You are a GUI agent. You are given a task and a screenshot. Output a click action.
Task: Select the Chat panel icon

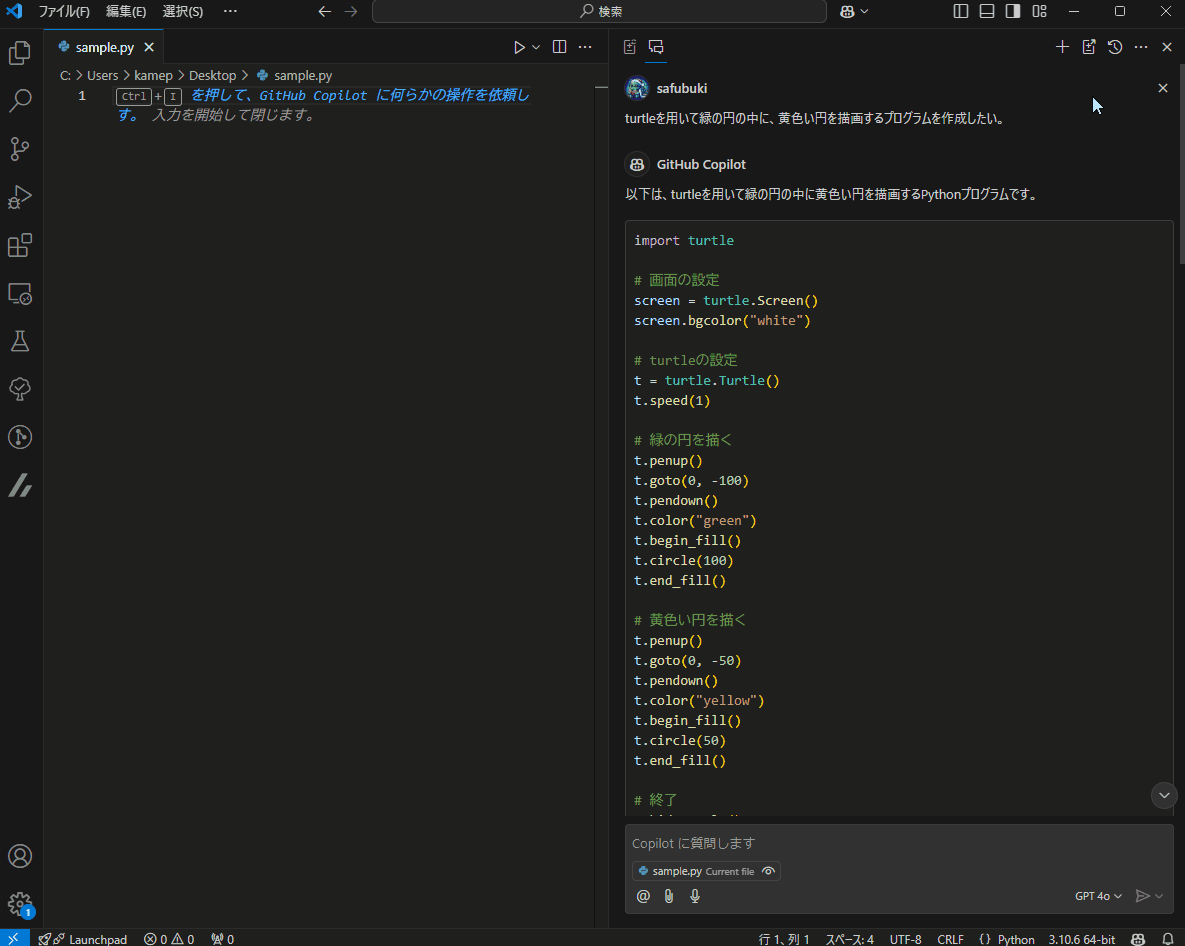pyautogui.click(x=656, y=47)
